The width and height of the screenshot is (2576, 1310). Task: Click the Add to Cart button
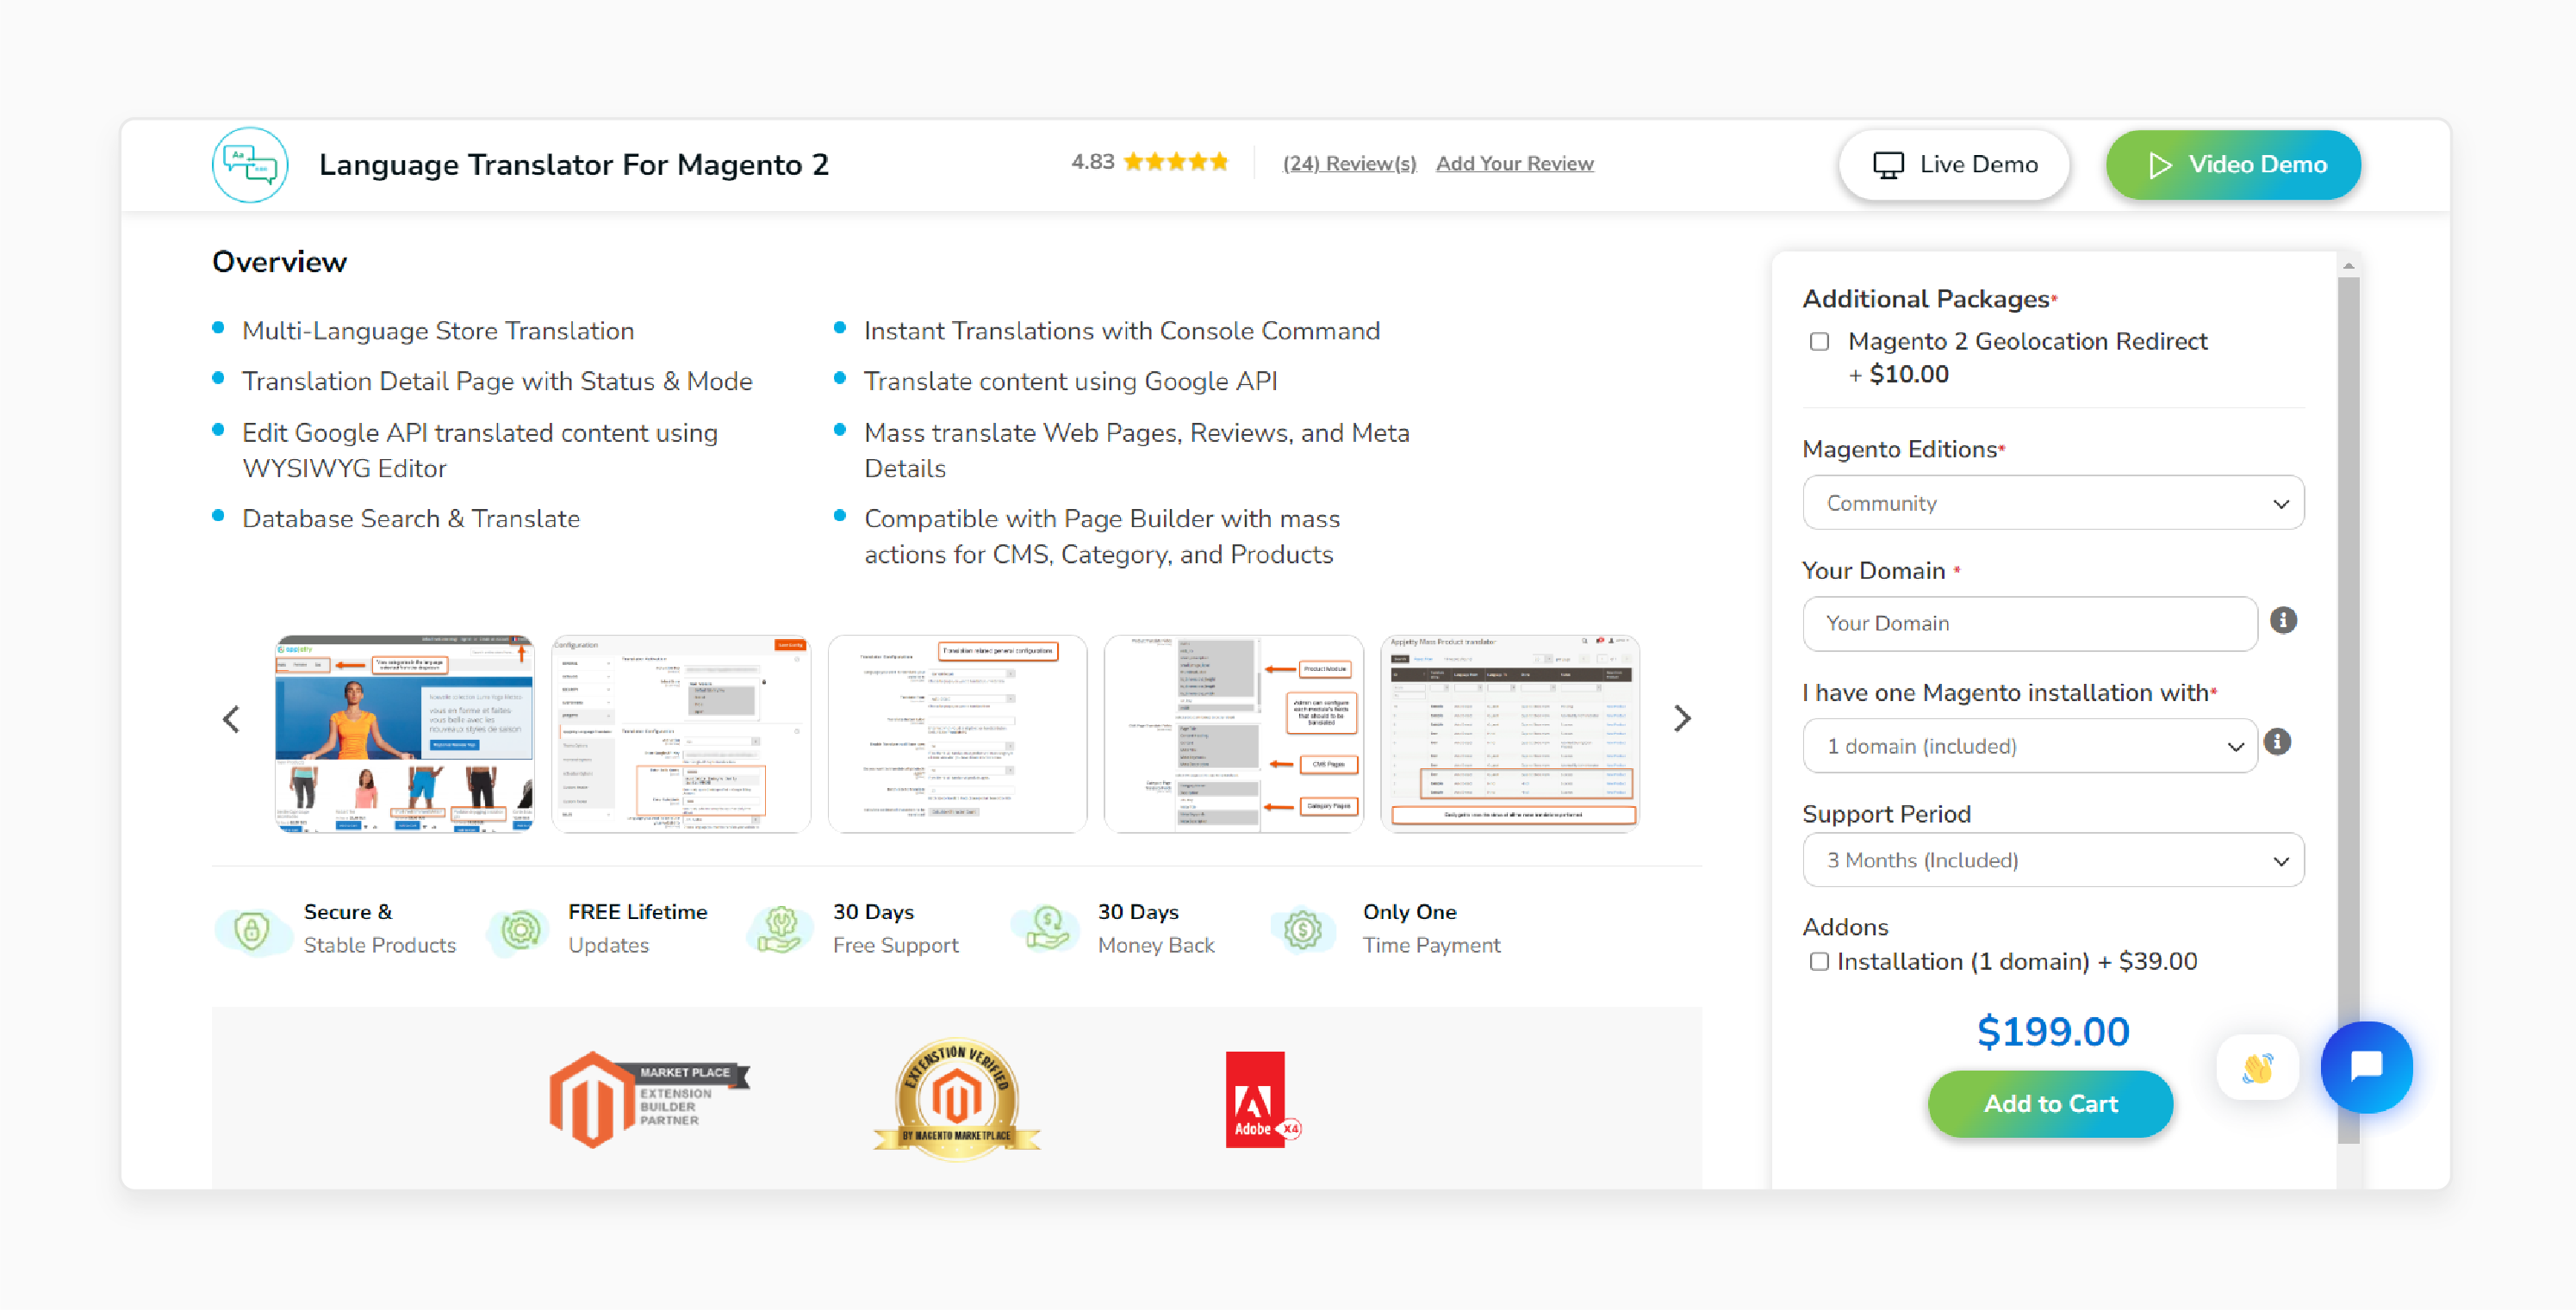pyautogui.click(x=2050, y=1103)
